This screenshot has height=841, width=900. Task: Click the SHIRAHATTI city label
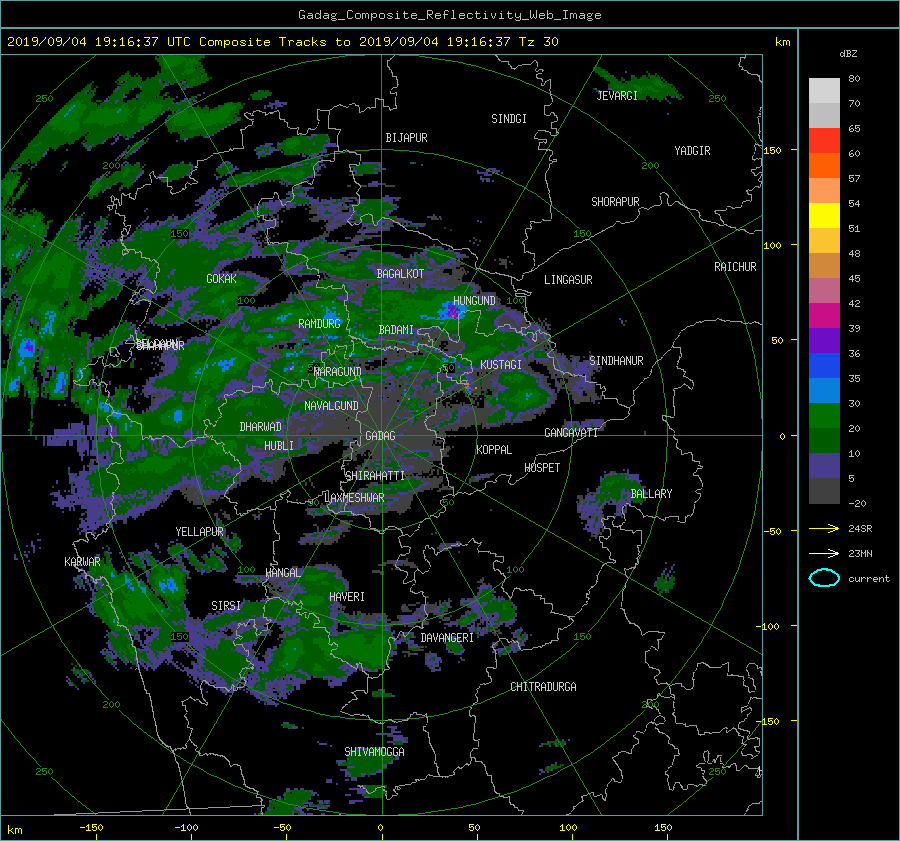point(375,475)
